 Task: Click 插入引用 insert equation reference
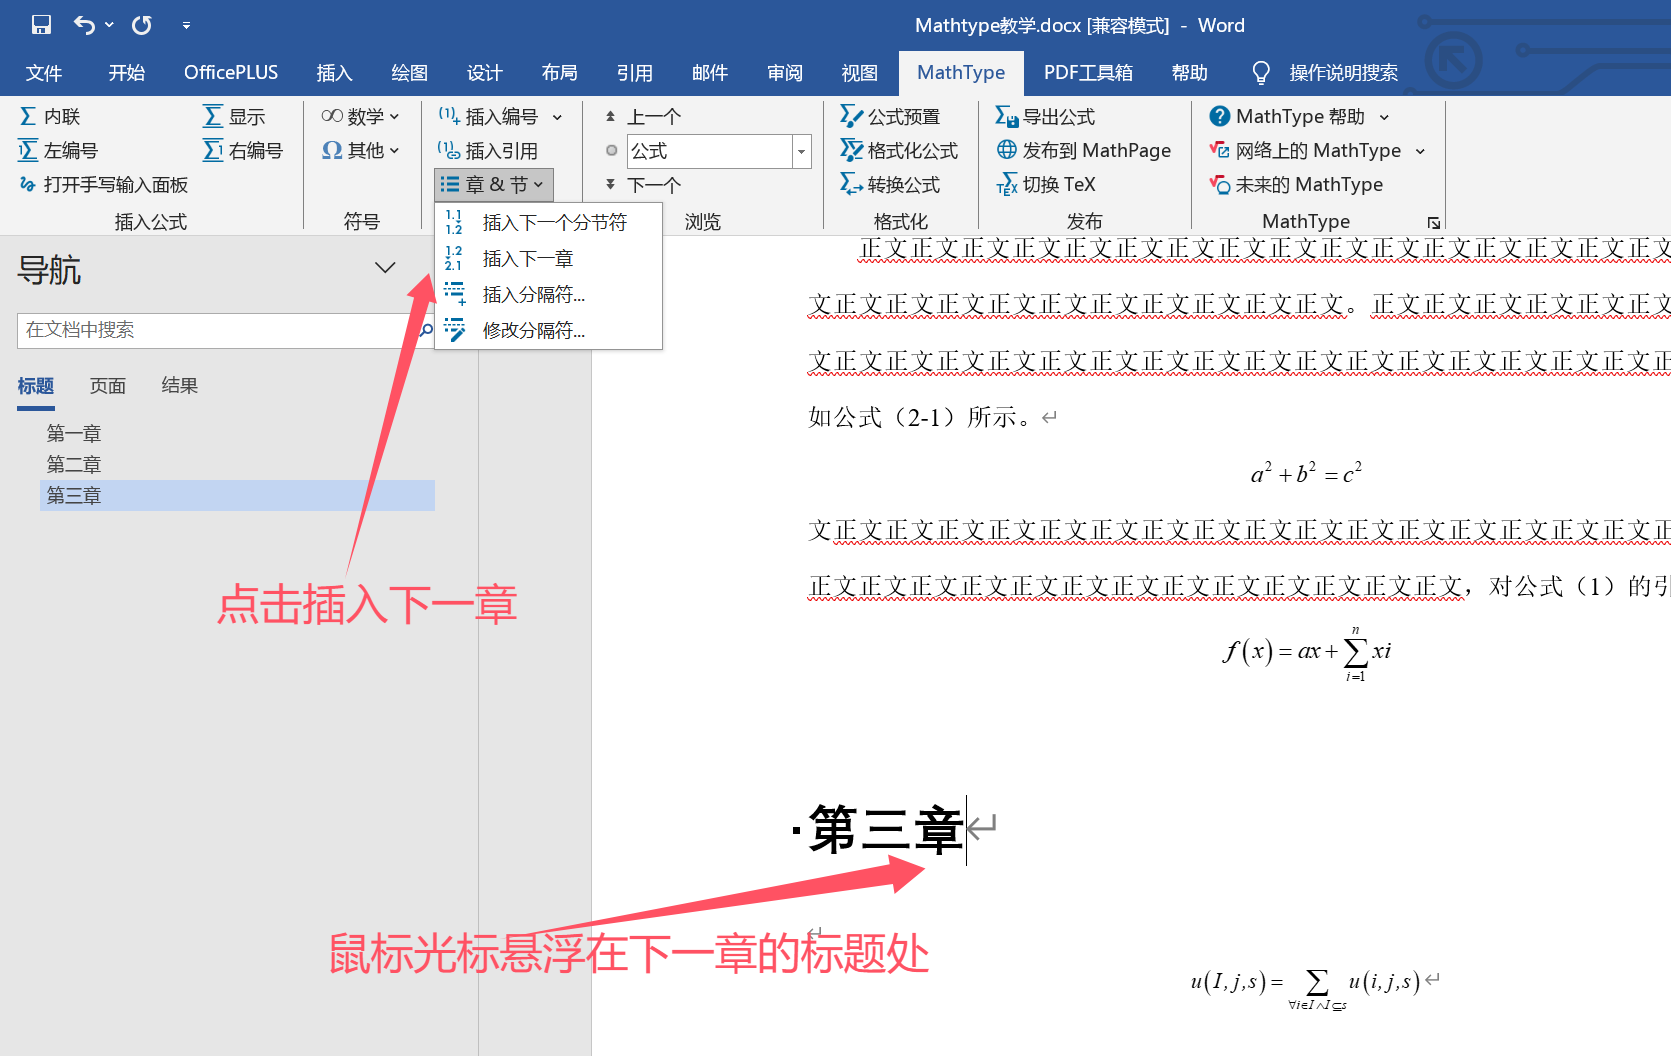pos(489,151)
